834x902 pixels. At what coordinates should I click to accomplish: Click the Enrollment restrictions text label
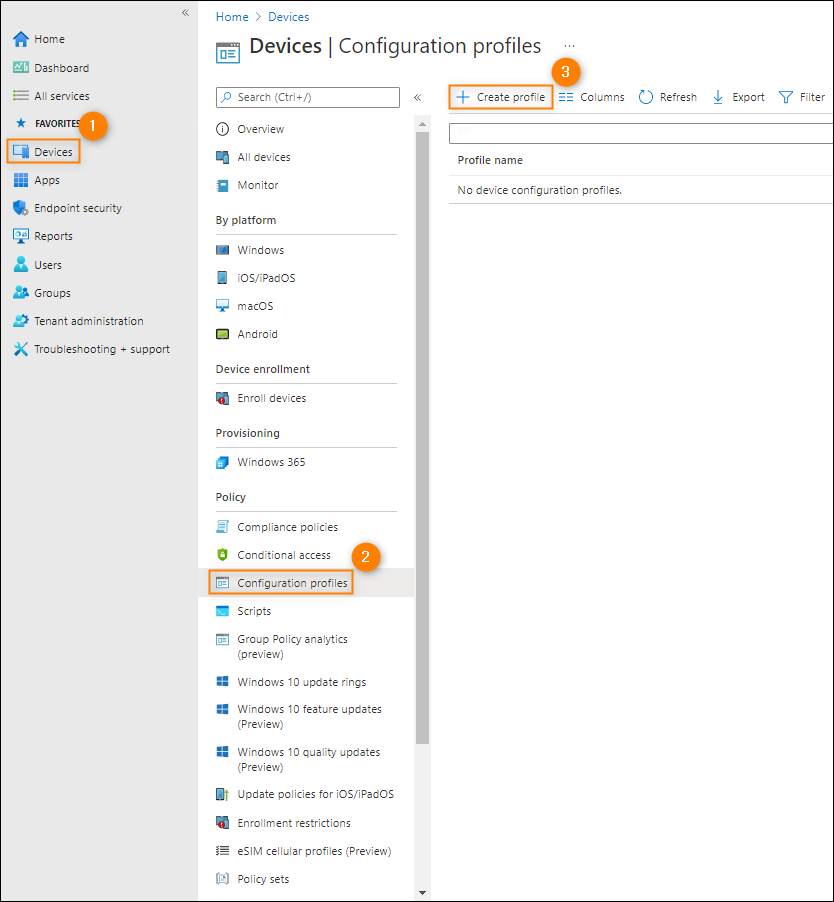coord(294,823)
